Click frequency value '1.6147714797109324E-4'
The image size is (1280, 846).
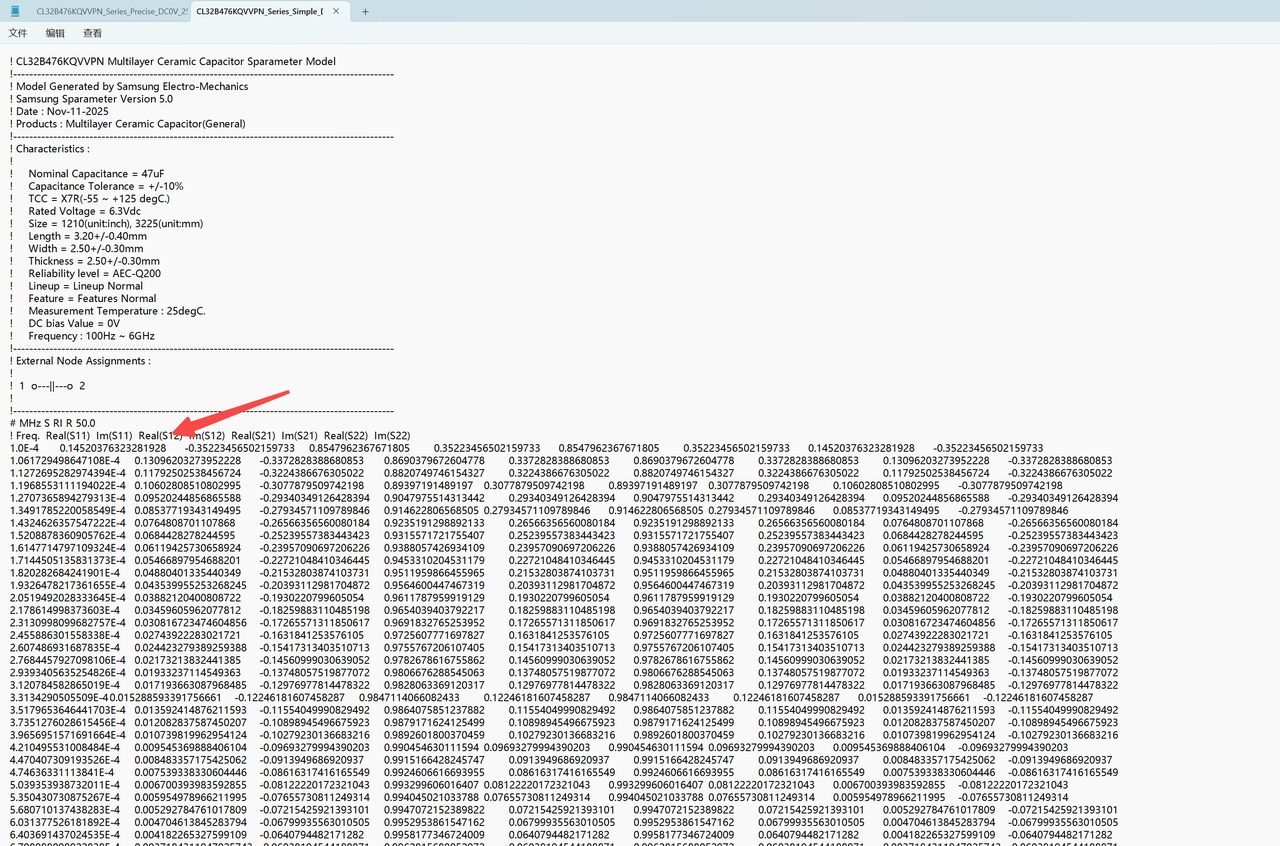[x=69, y=548]
